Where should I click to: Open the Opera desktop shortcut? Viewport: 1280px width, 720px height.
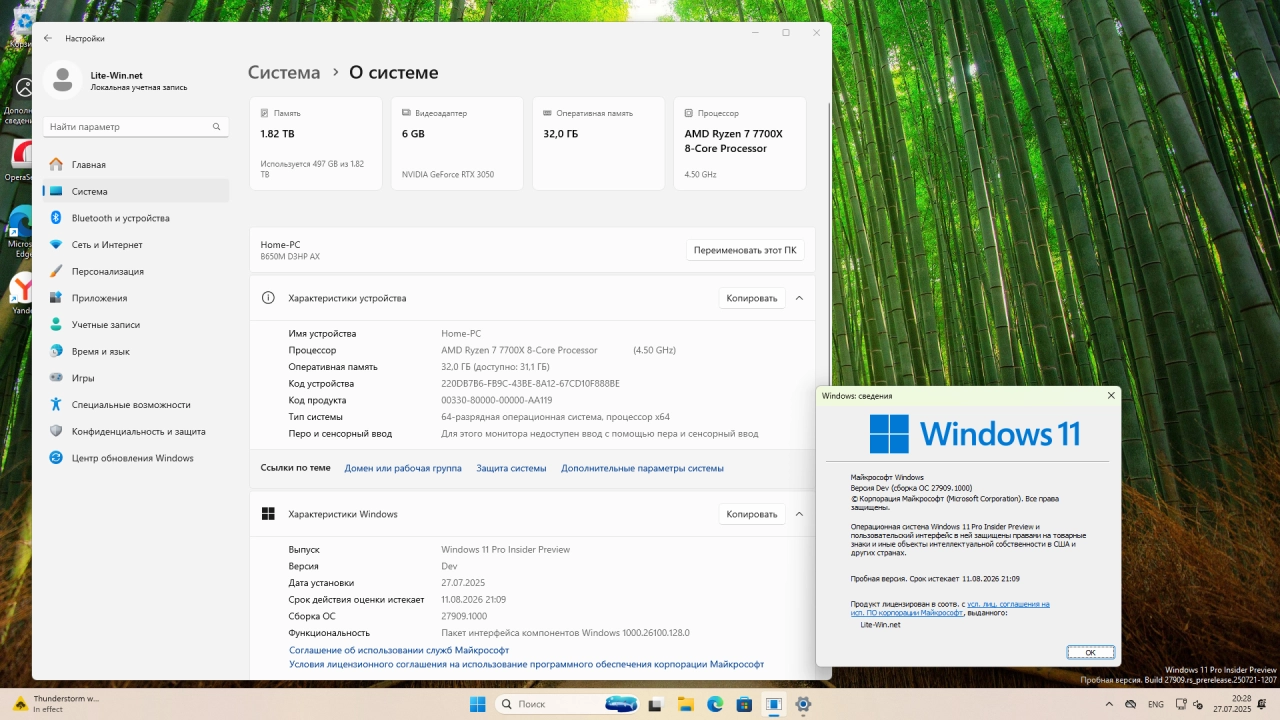(20, 161)
